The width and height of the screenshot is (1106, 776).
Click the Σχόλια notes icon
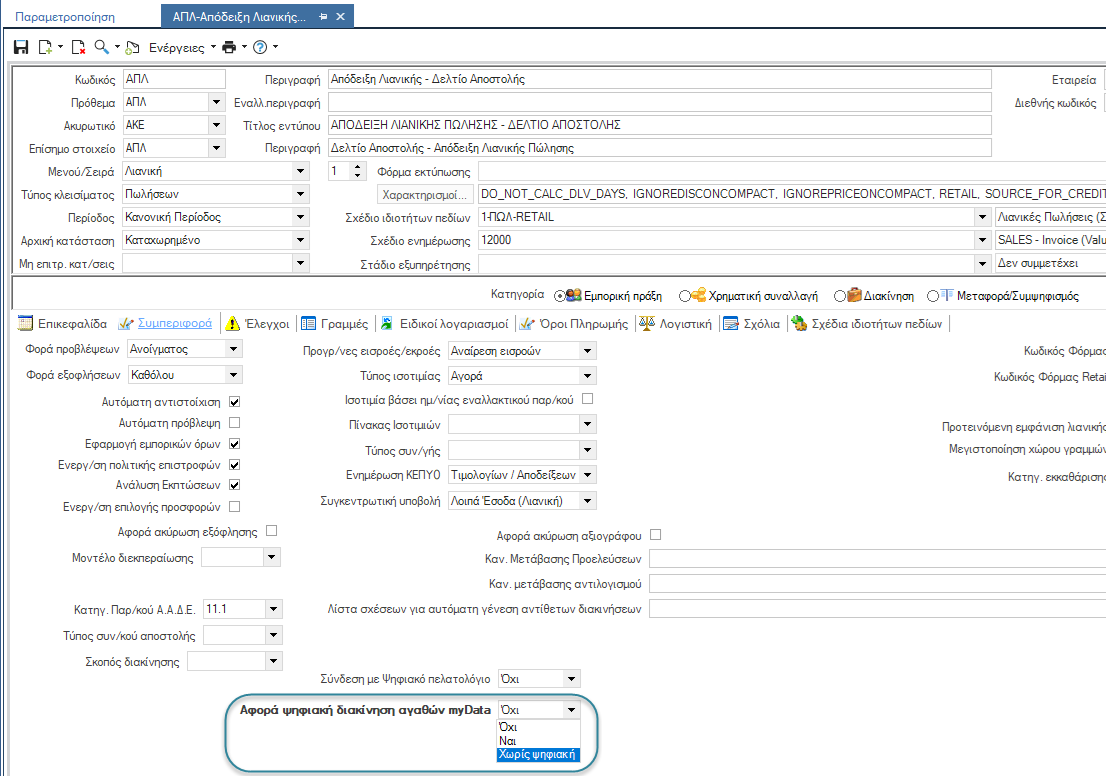731,323
